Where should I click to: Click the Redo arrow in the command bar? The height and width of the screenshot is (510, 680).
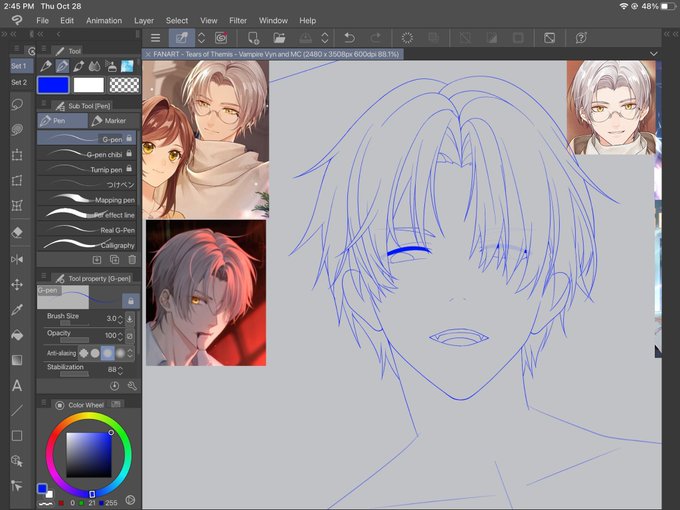pyautogui.click(x=376, y=38)
